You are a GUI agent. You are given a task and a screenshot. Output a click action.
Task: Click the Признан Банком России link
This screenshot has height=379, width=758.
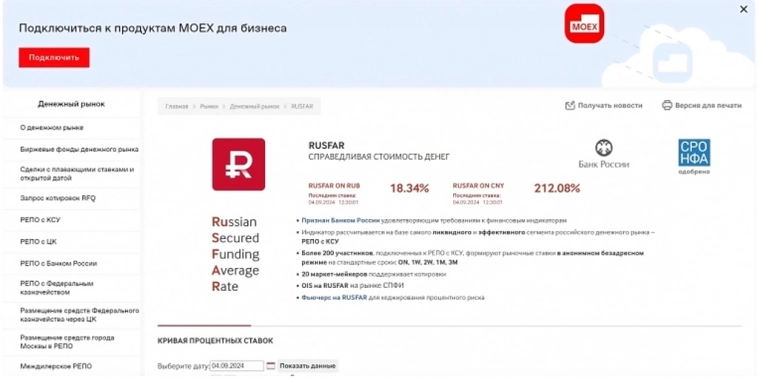340,220
